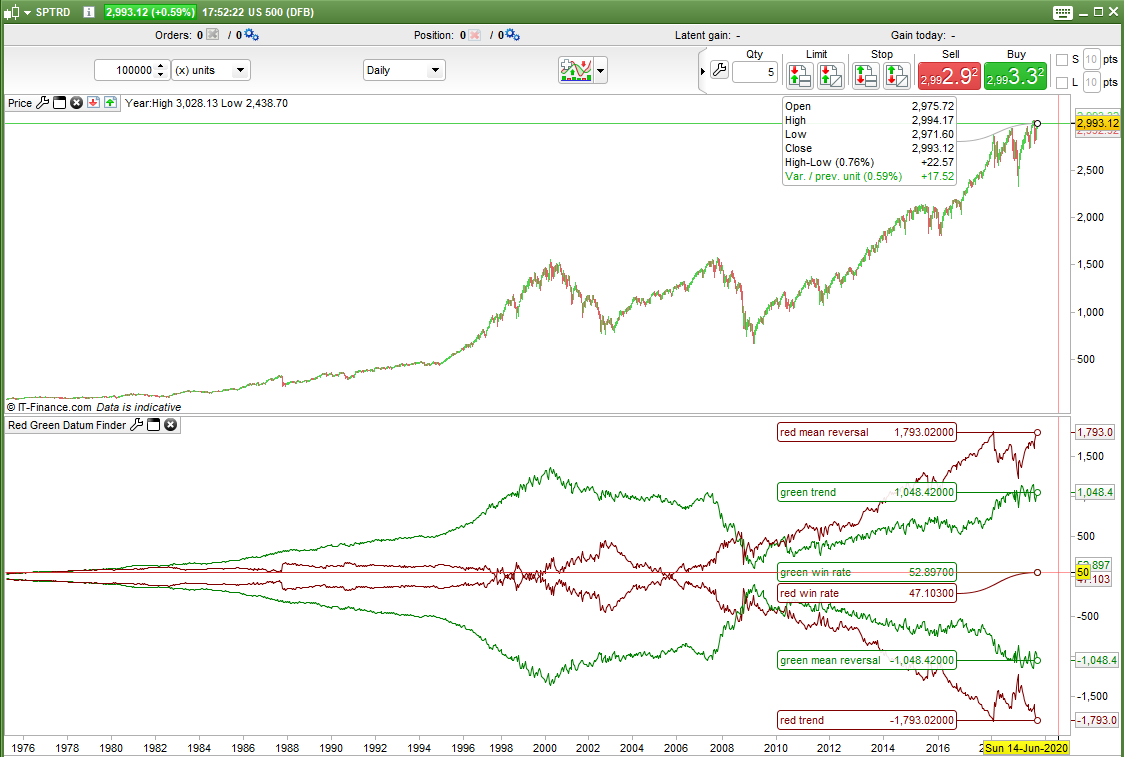The image size is (1124, 757).
Task: Click the 2,993.12 (+0.59%) price badge
Action: click(x=150, y=12)
